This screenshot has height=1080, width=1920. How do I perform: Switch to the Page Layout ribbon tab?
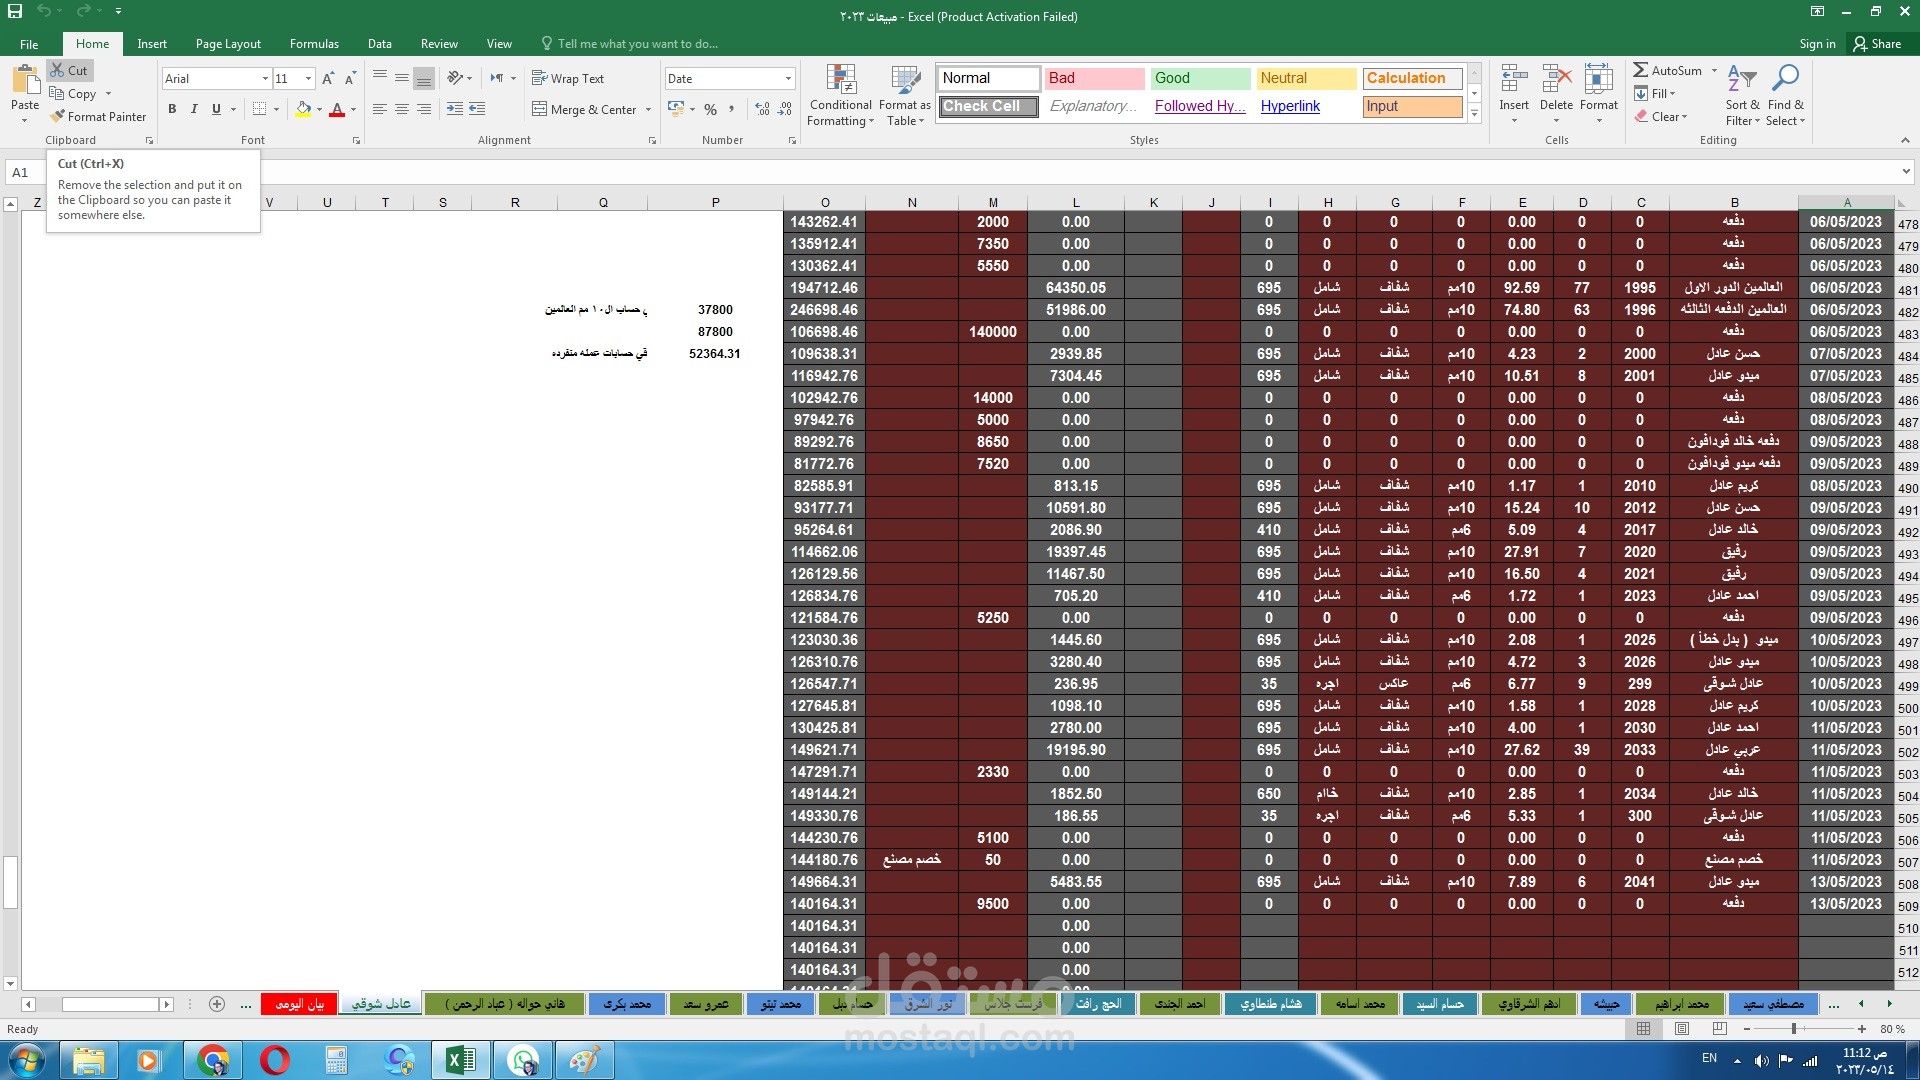pos(228,44)
